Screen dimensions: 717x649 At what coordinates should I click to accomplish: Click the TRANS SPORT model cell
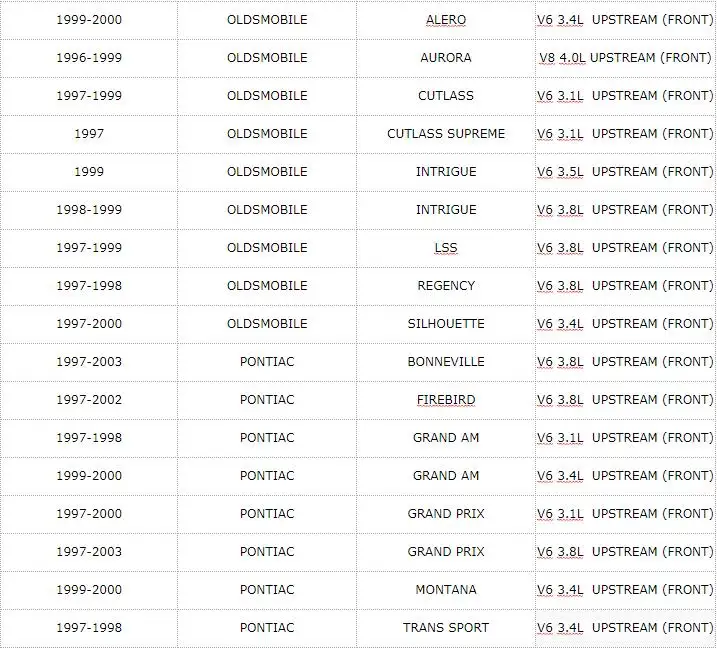pyautogui.click(x=446, y=627)
